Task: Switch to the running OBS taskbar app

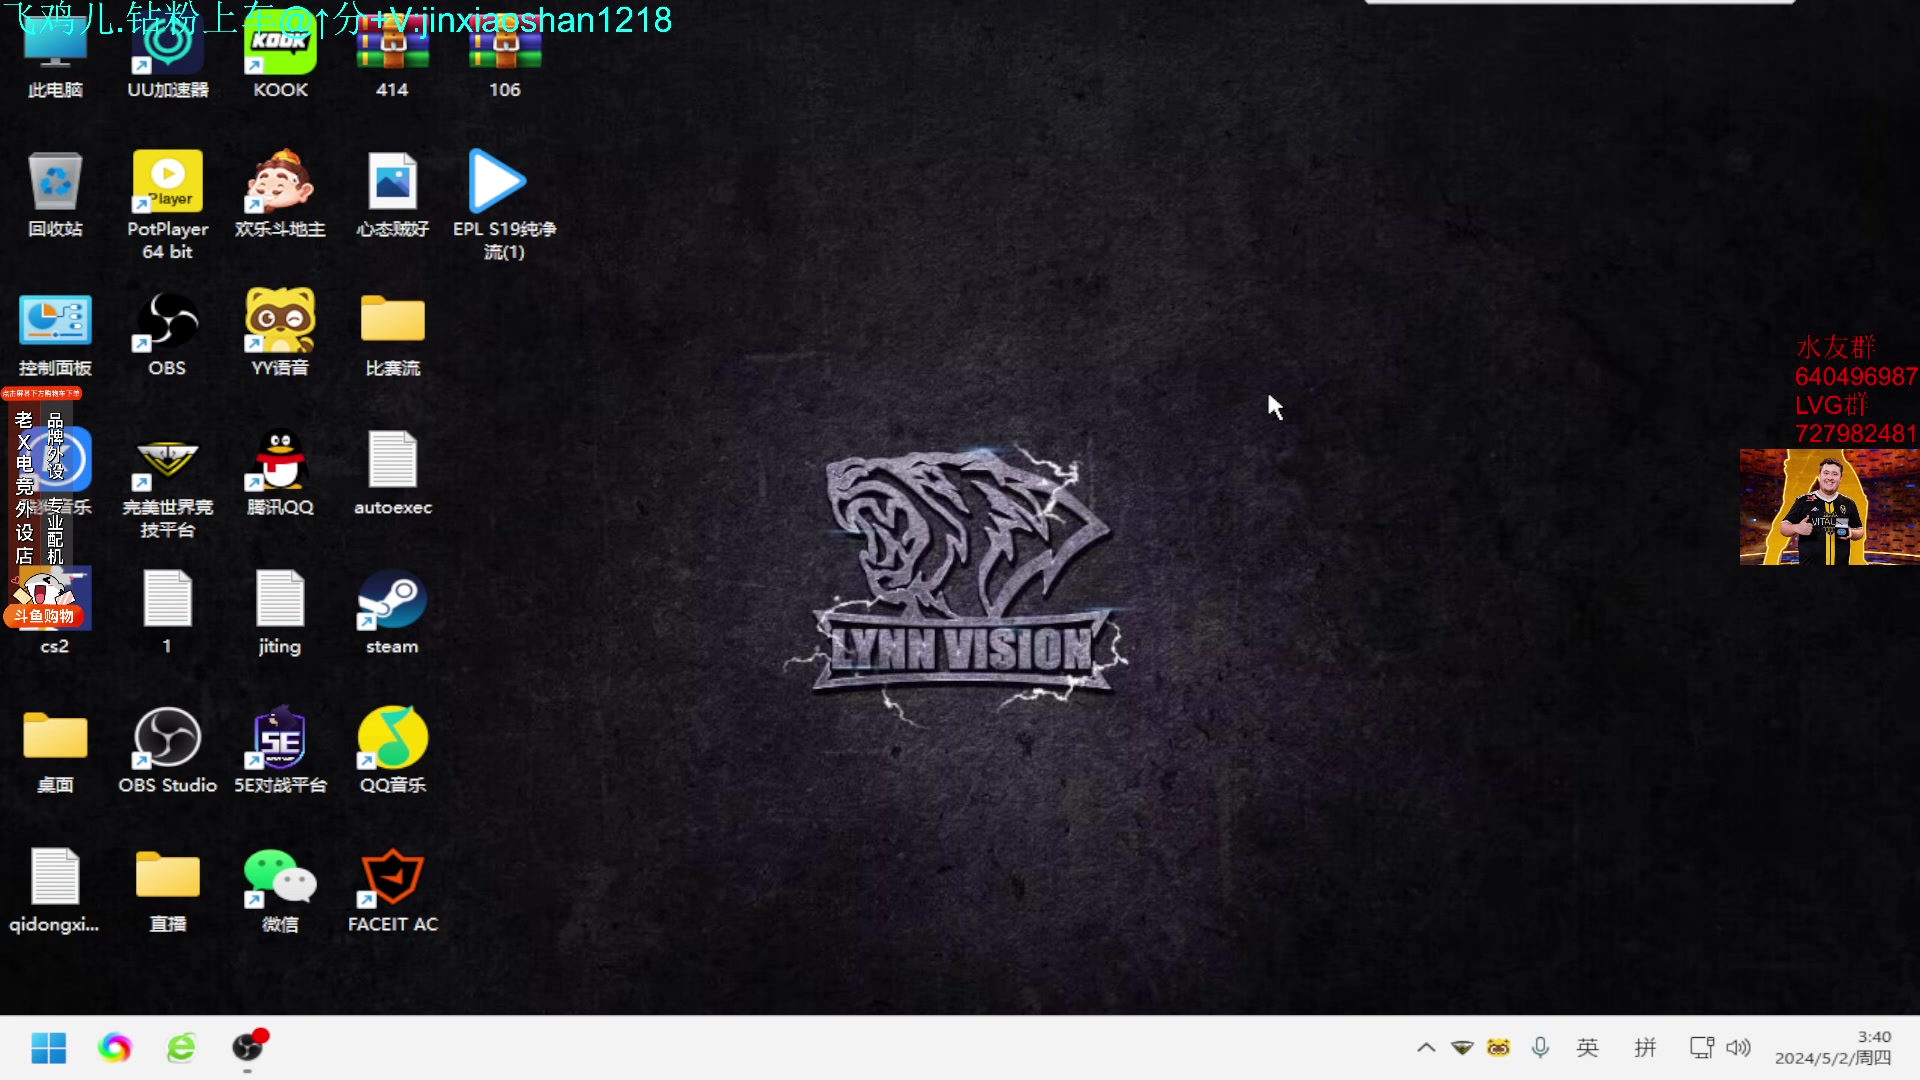Action: [x=248, y=1047]
